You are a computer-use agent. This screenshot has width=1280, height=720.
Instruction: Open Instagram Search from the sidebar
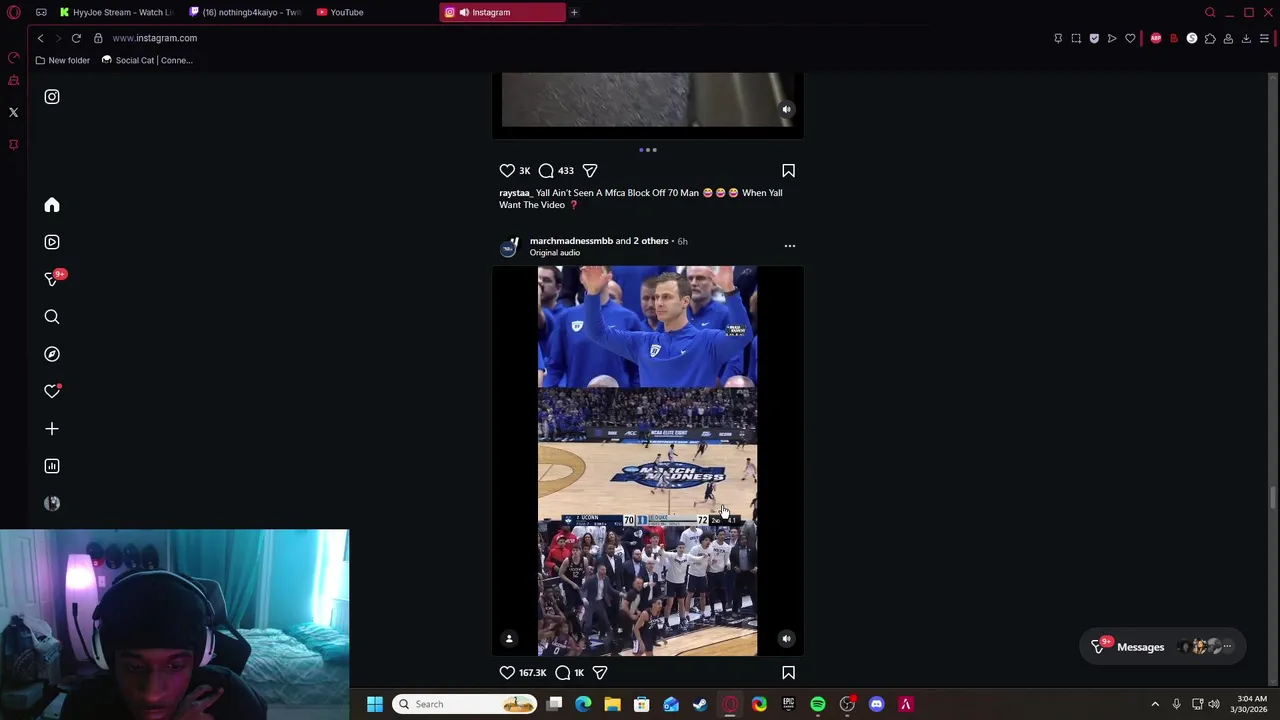click(x=52, y=317)
